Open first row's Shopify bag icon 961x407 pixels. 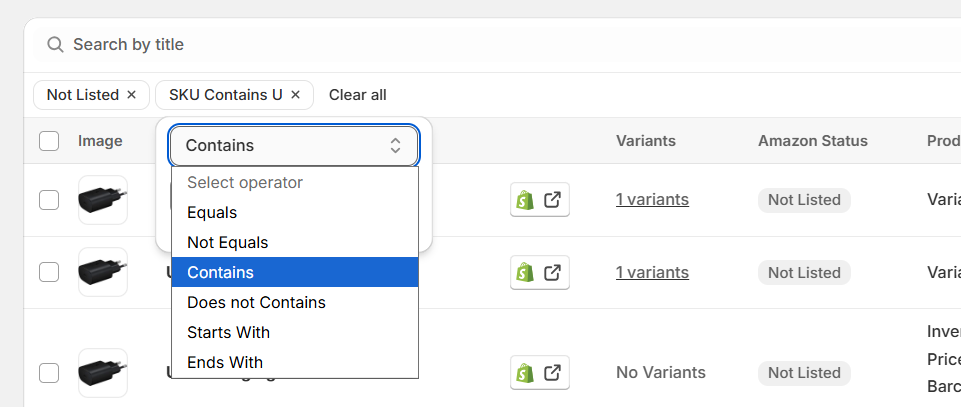click(x=525, y=200)
